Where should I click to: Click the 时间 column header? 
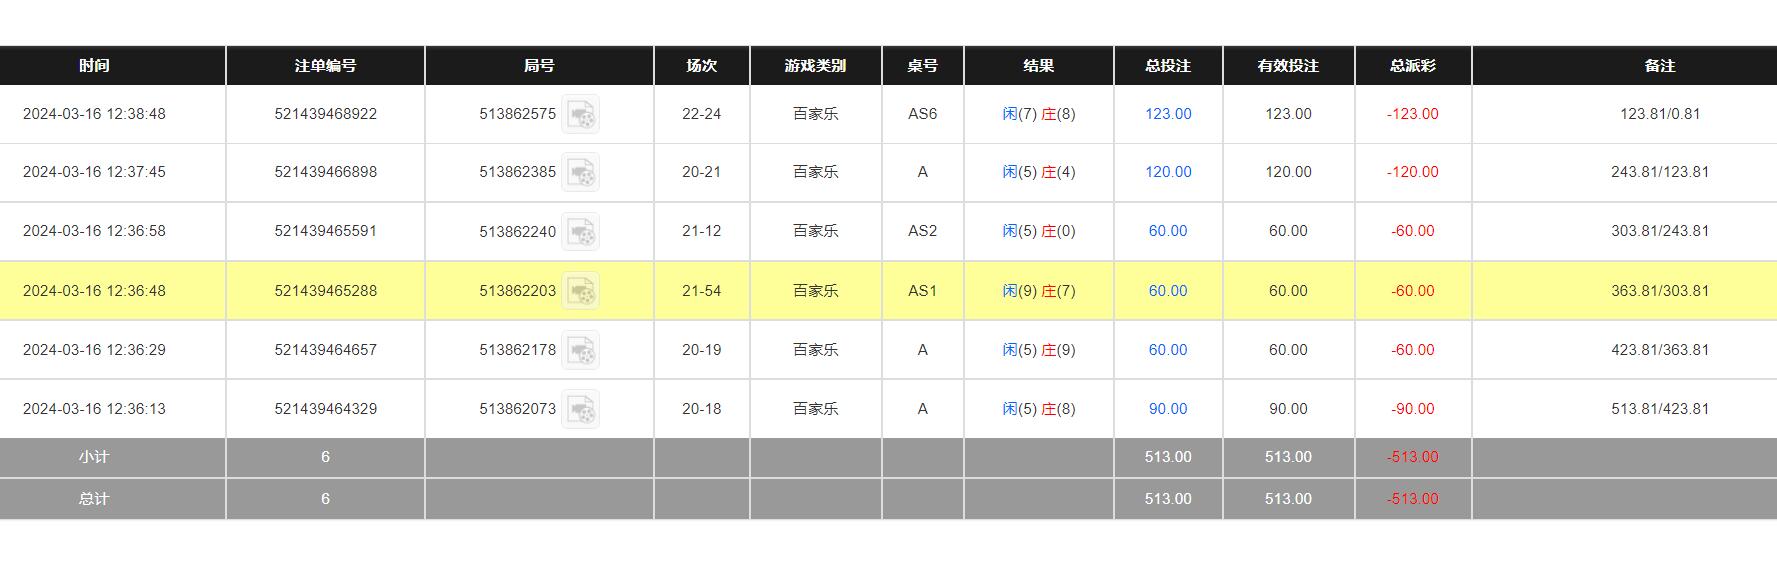[94, 66]
